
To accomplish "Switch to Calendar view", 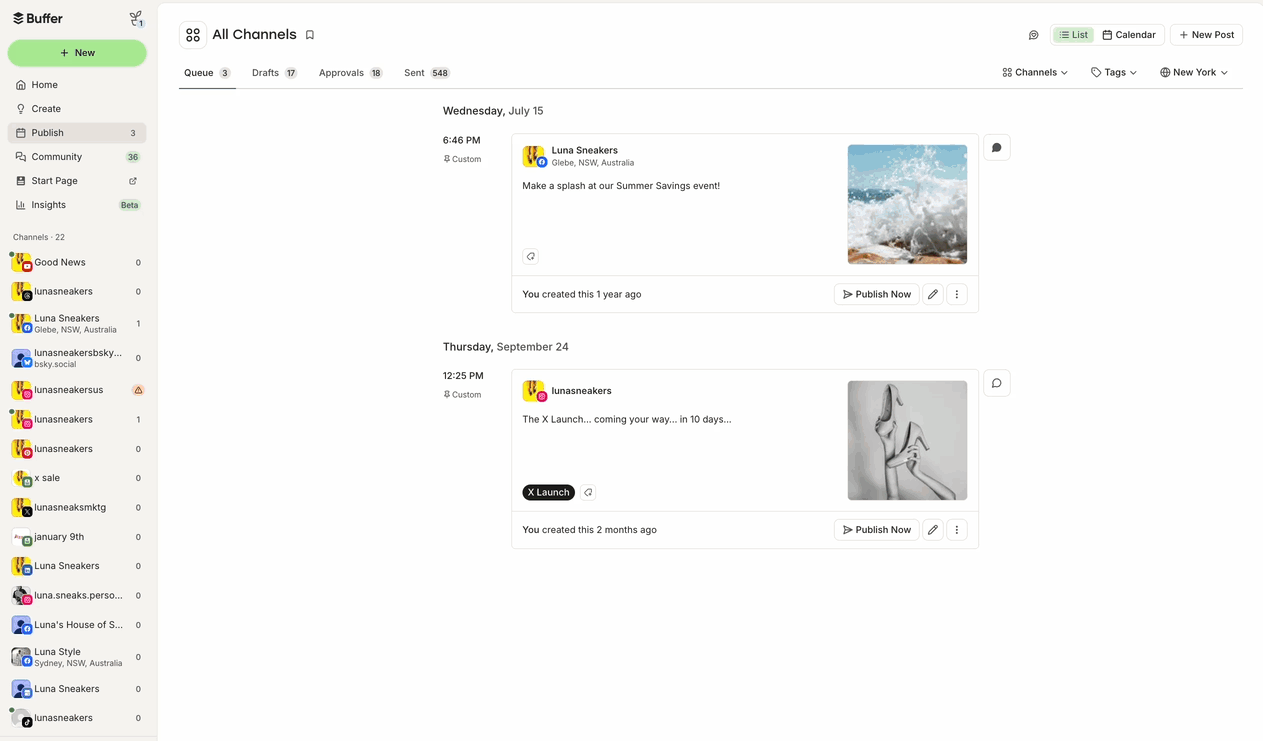I will pos(1129,35).
